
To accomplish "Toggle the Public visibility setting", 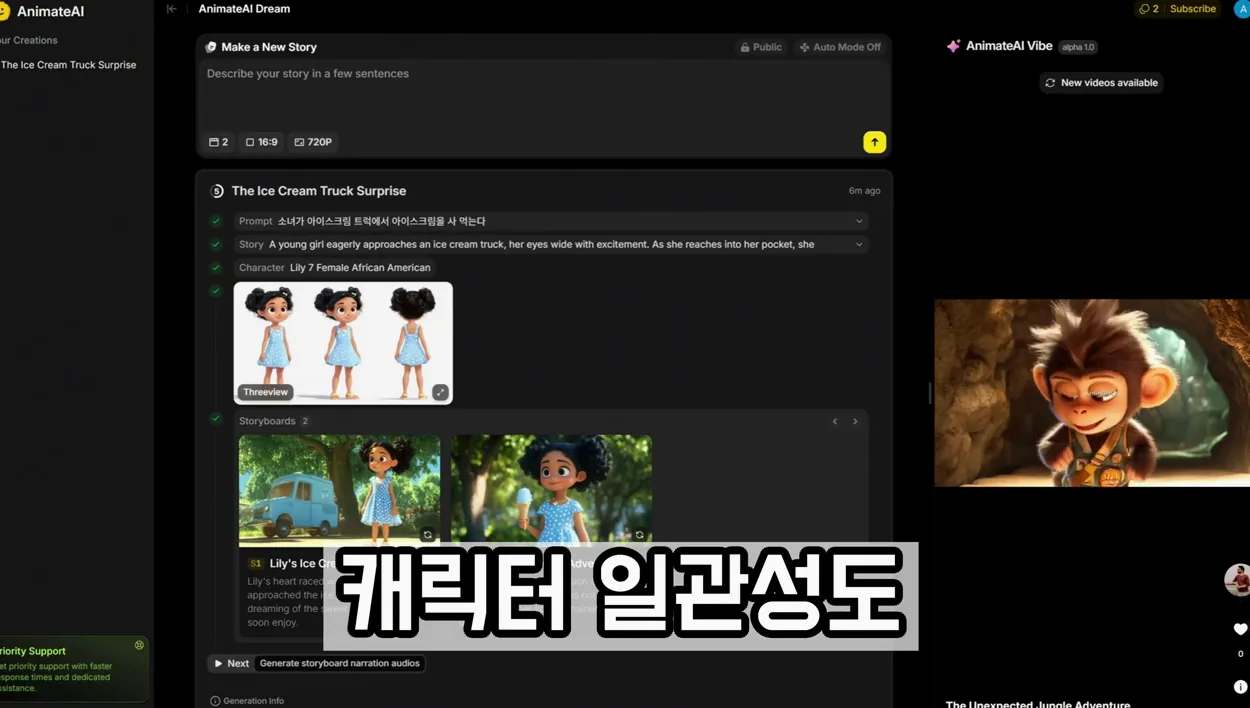I will point(760,47).
